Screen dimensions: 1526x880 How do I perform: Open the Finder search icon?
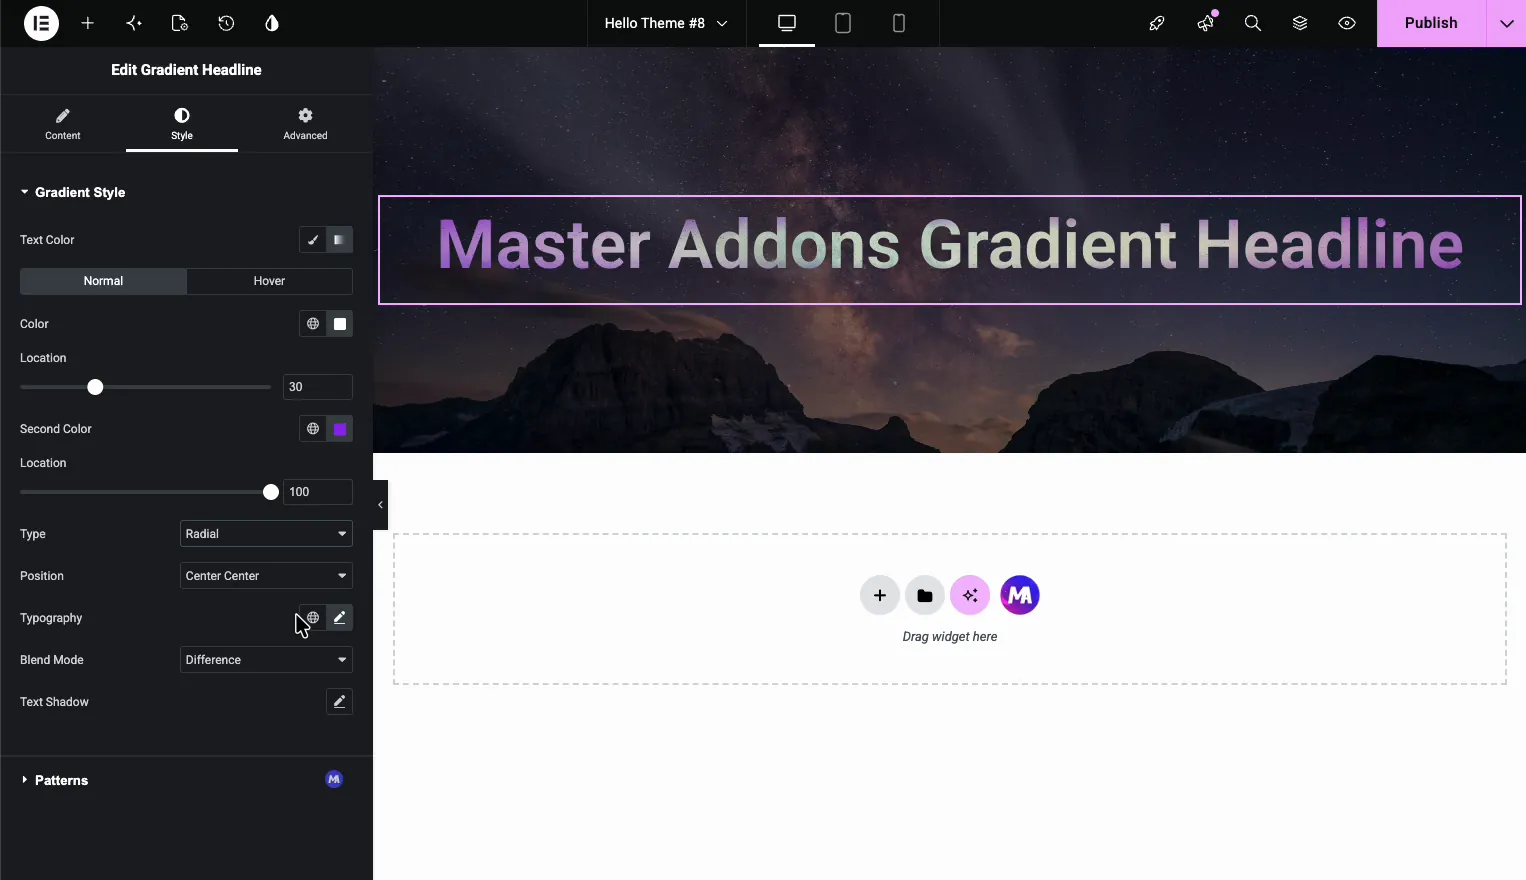(x=1252, y=23)
